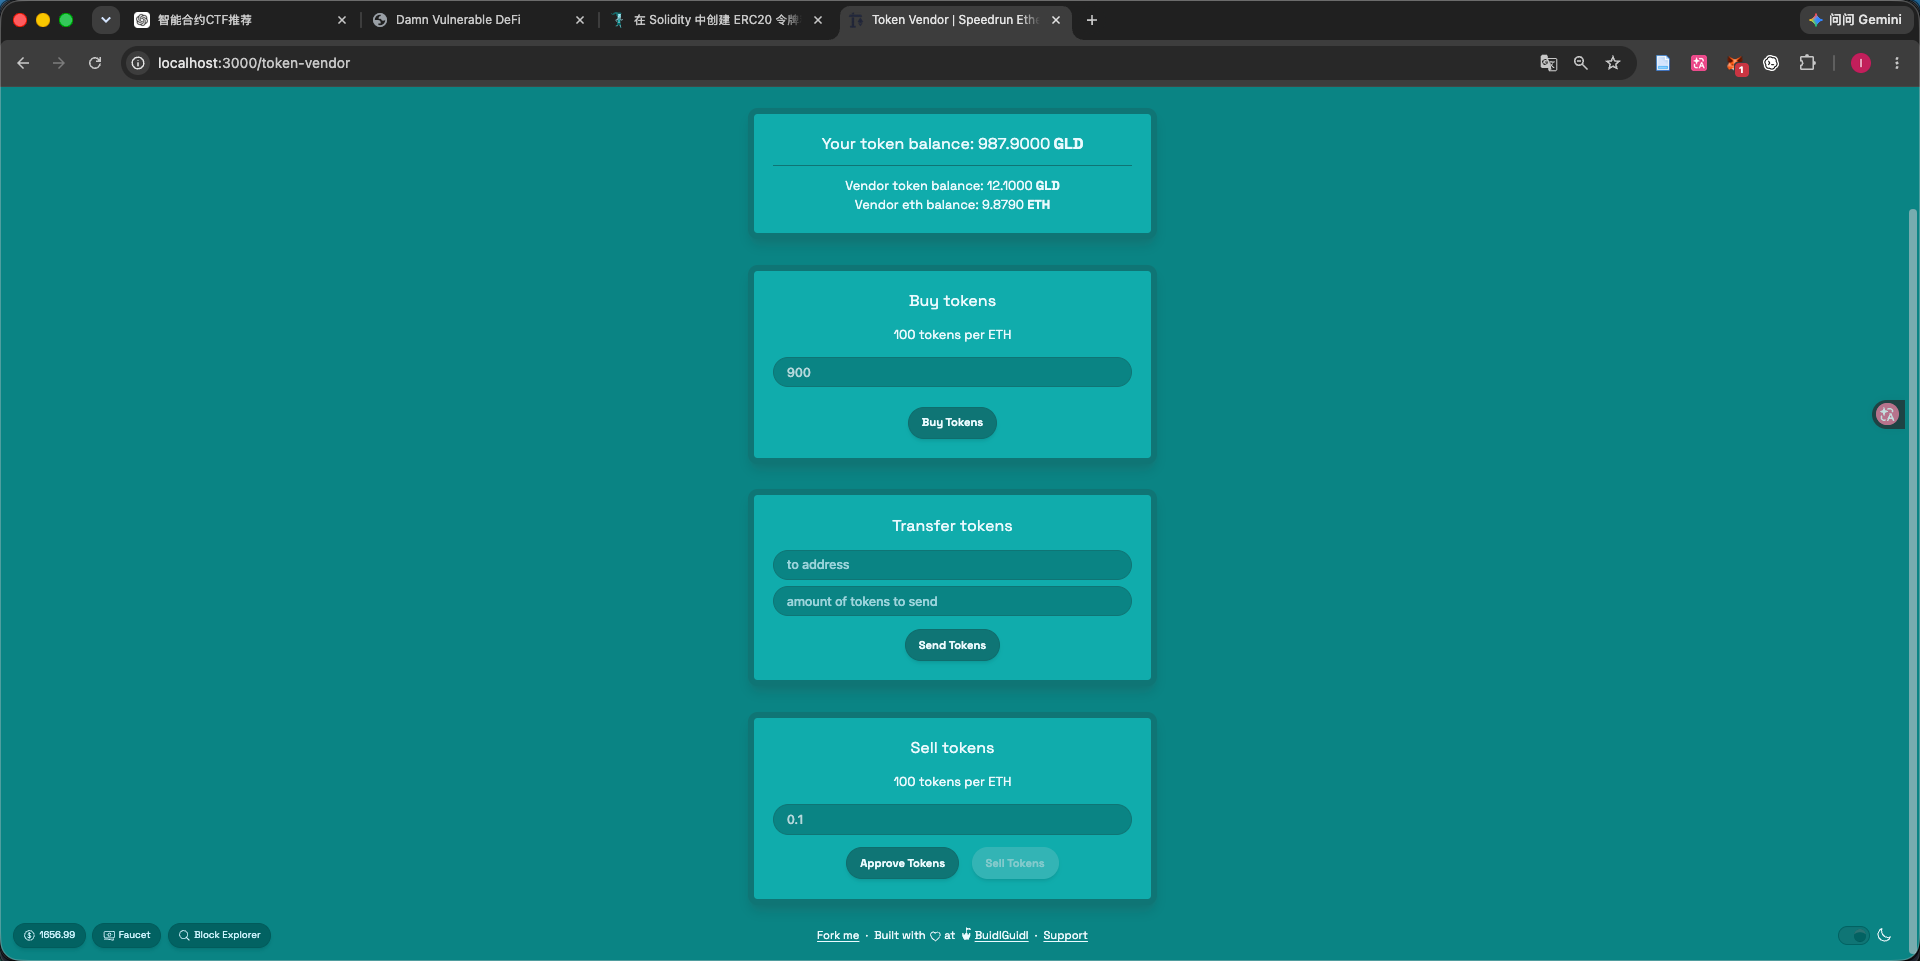
Task: Focus the to address field
Action: (952, 565)
